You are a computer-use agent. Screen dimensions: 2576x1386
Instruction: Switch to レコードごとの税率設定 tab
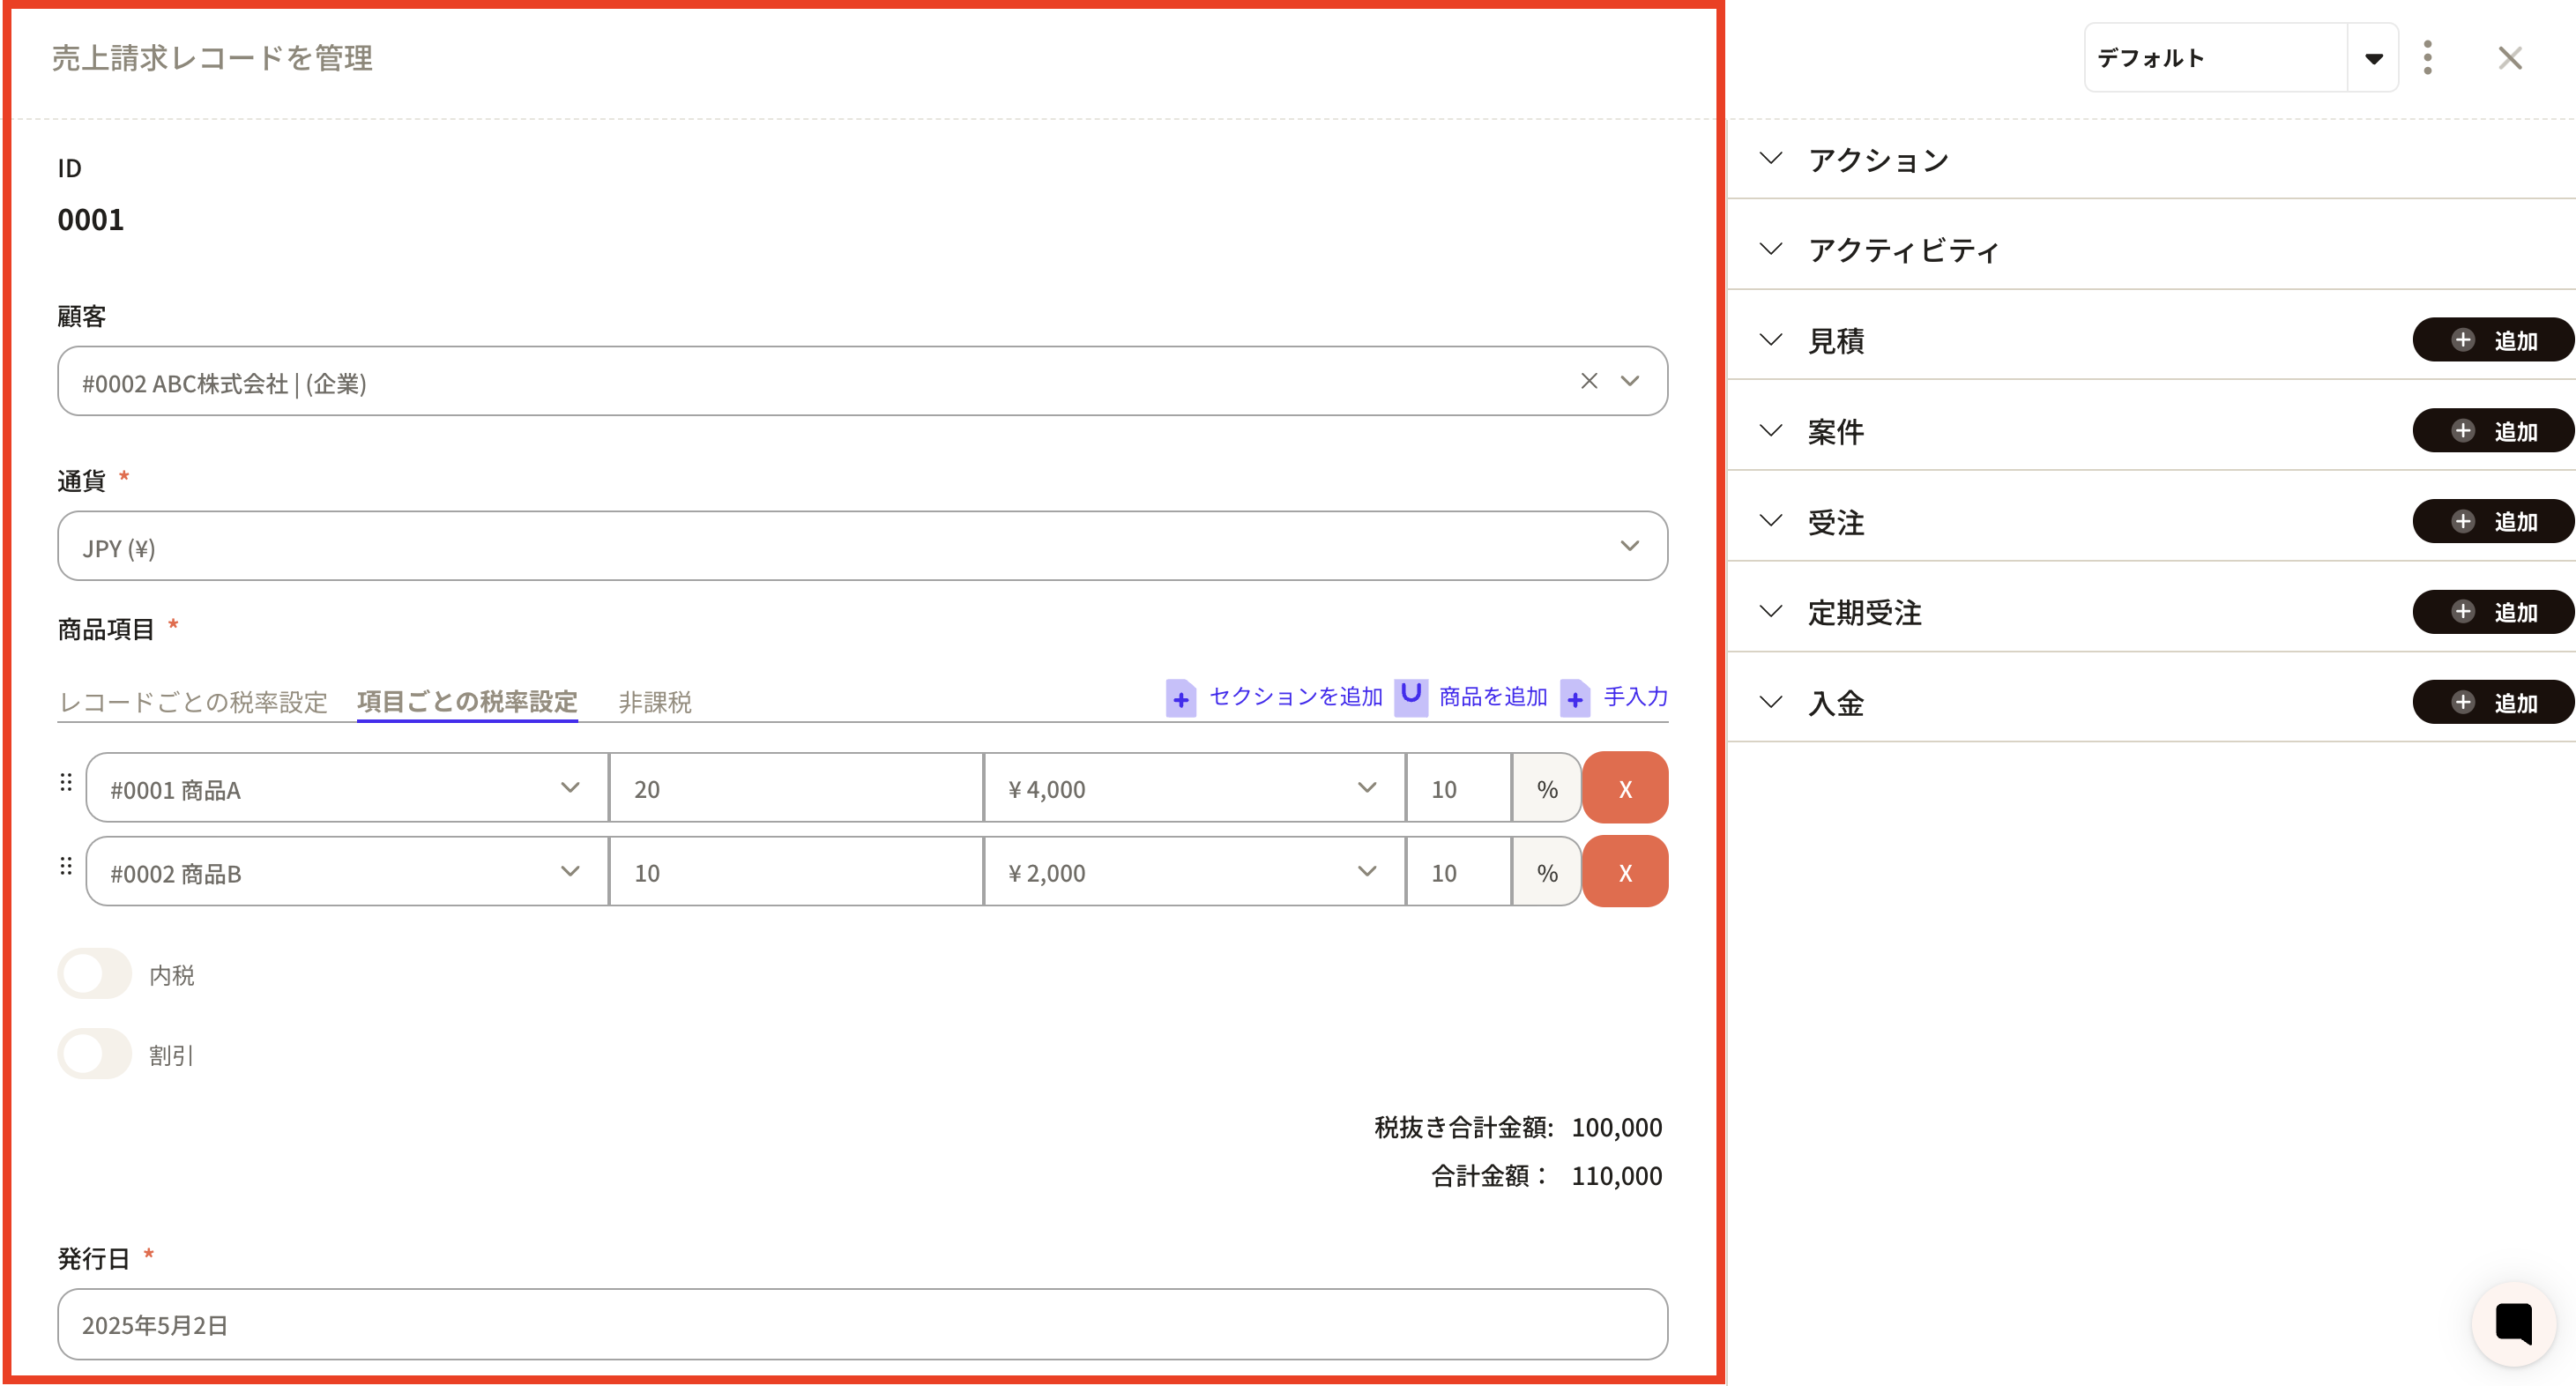pyautogui.click(x=193, y=702)
